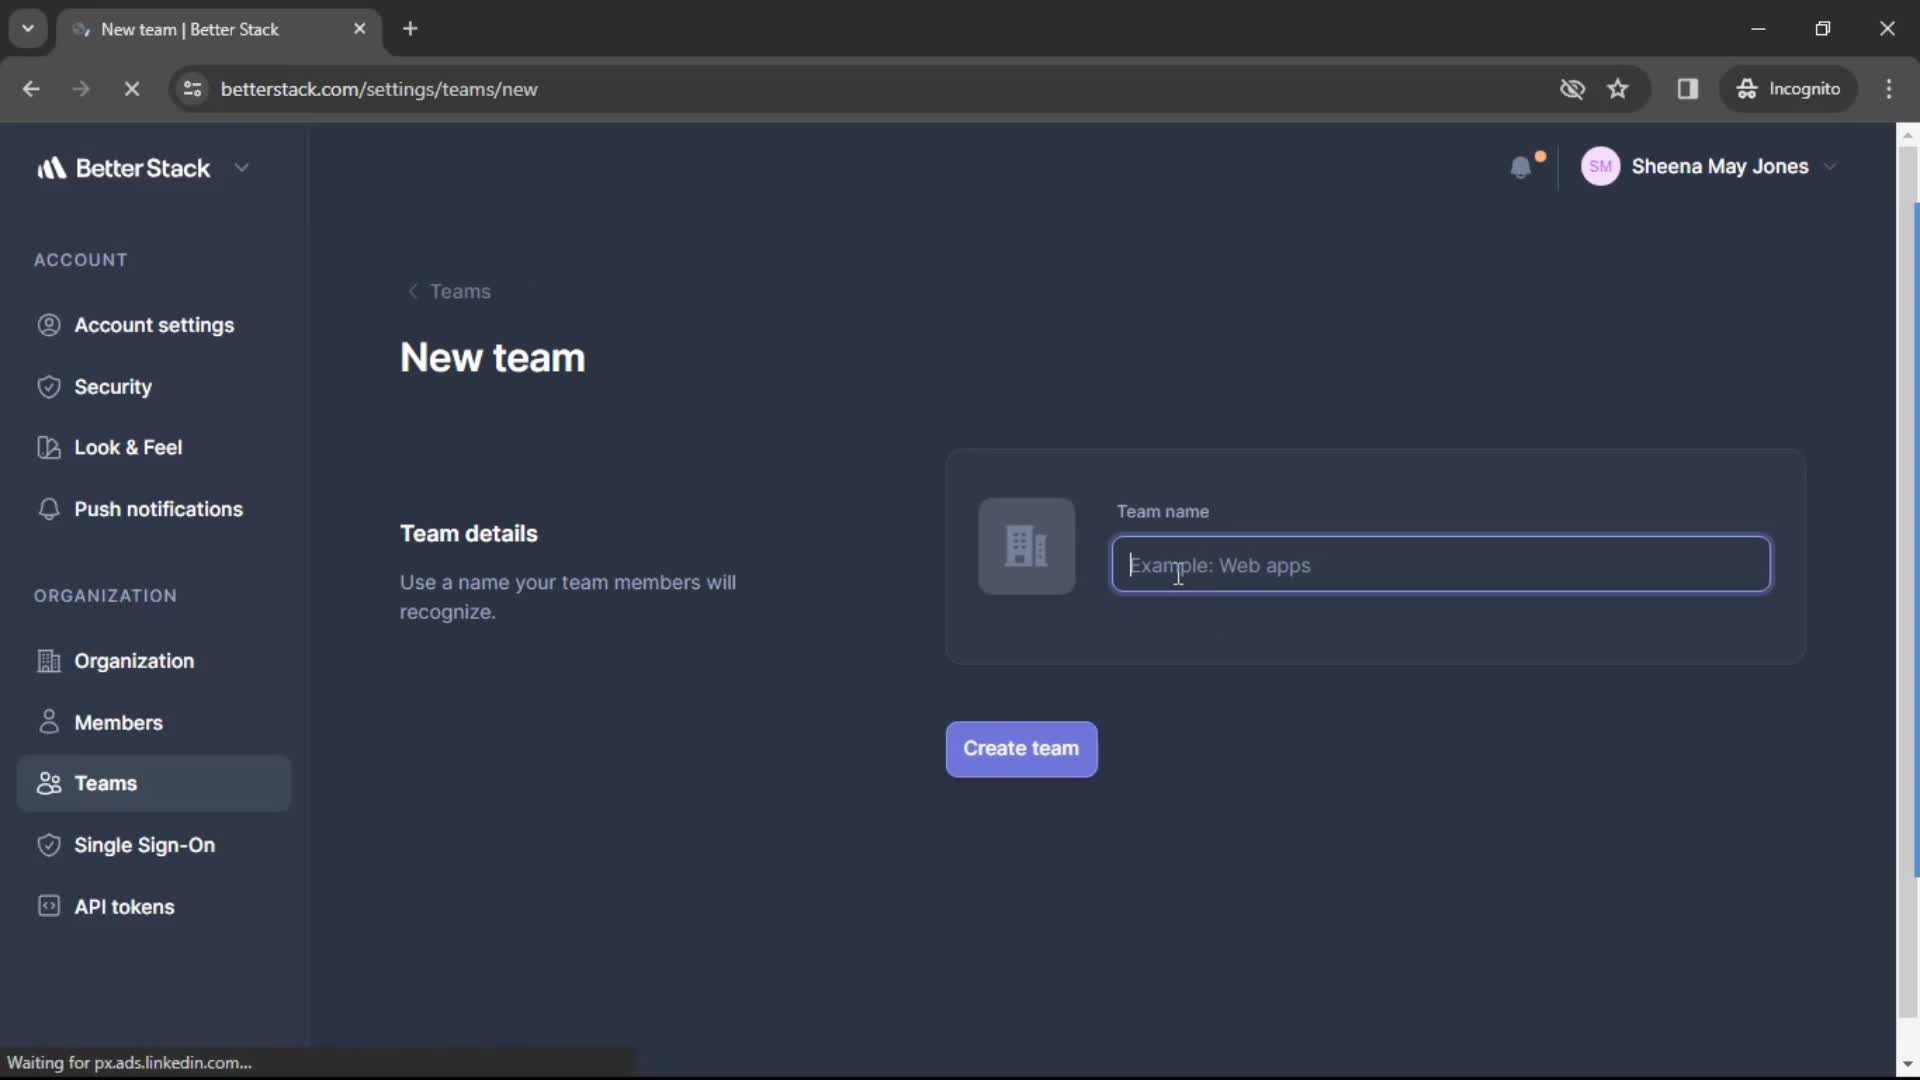Bookmark this page with the star
Screen dimensions: 1920x1080
click(1618, 89)
